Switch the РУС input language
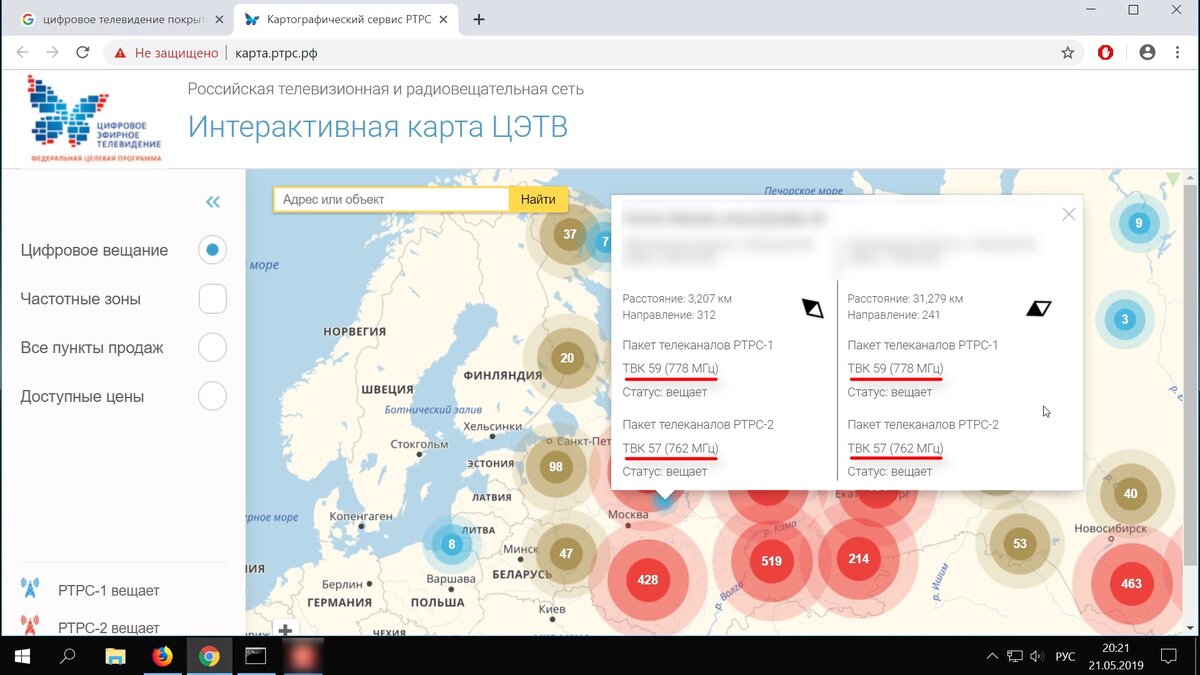Screen dimensions: 1200x675 coord(1066,656)
